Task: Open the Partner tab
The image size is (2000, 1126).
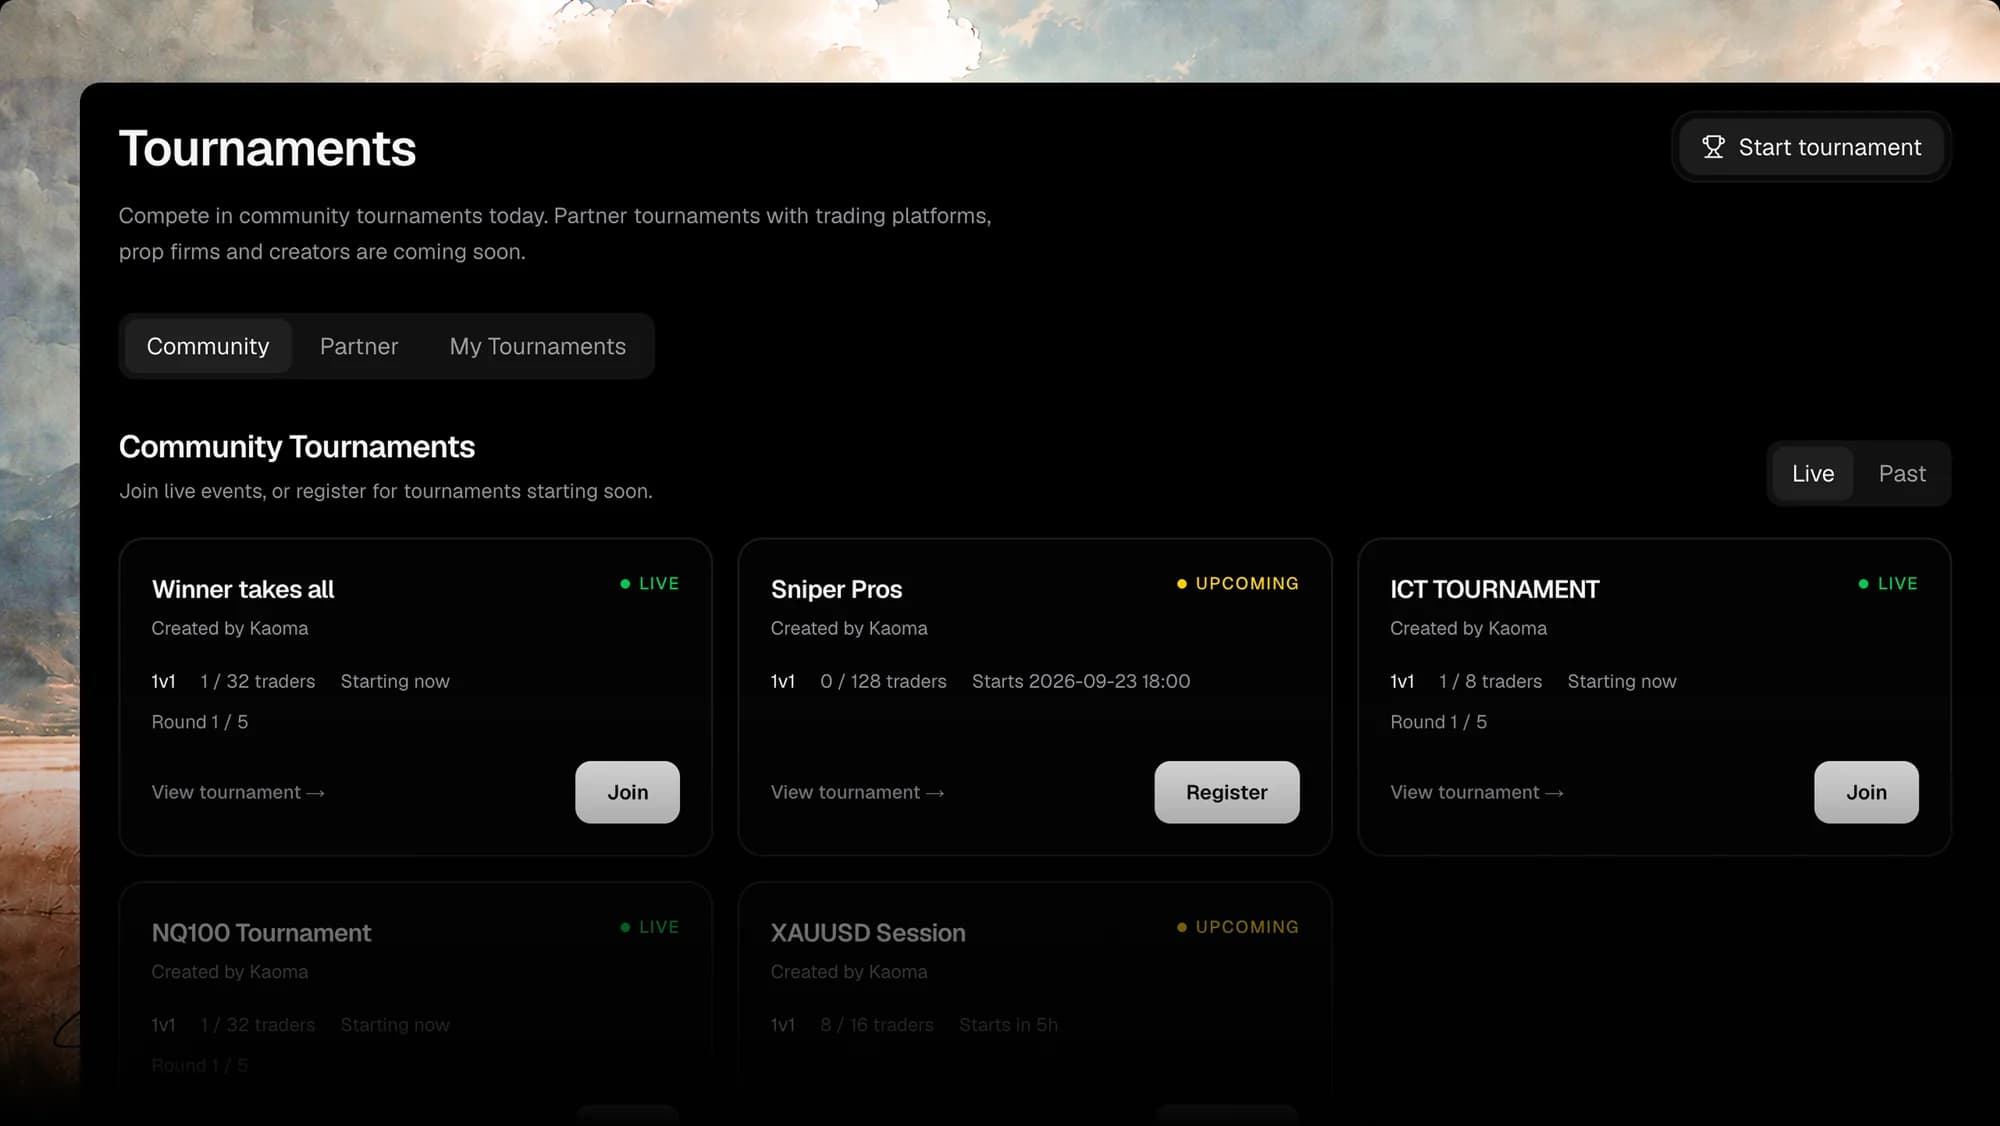Action: [x=359, y=346]
